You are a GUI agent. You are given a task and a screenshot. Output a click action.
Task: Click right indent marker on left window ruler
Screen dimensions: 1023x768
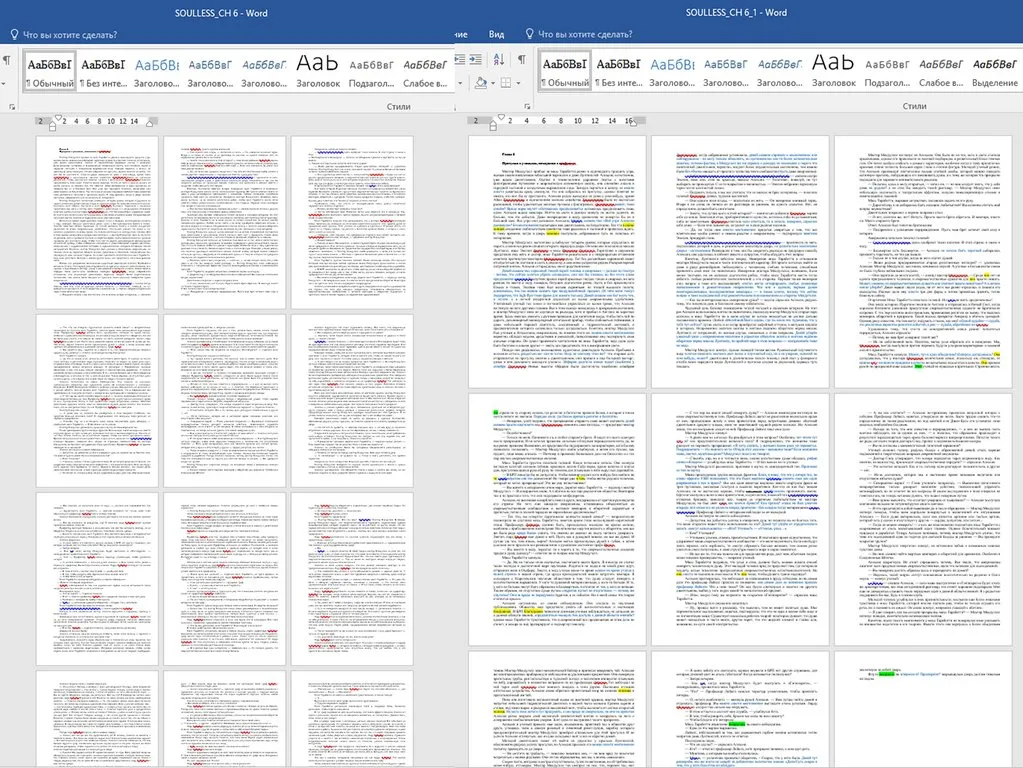point(151,123)
